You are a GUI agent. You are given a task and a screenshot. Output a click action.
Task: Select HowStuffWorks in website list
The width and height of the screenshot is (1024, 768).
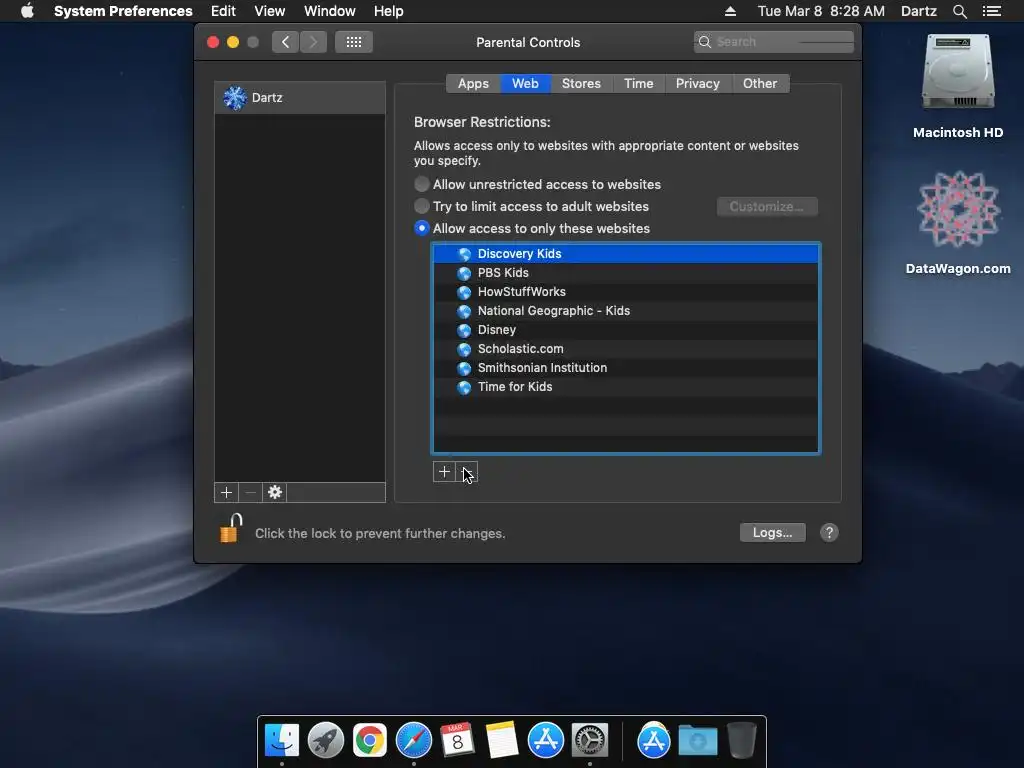(626, 292)
